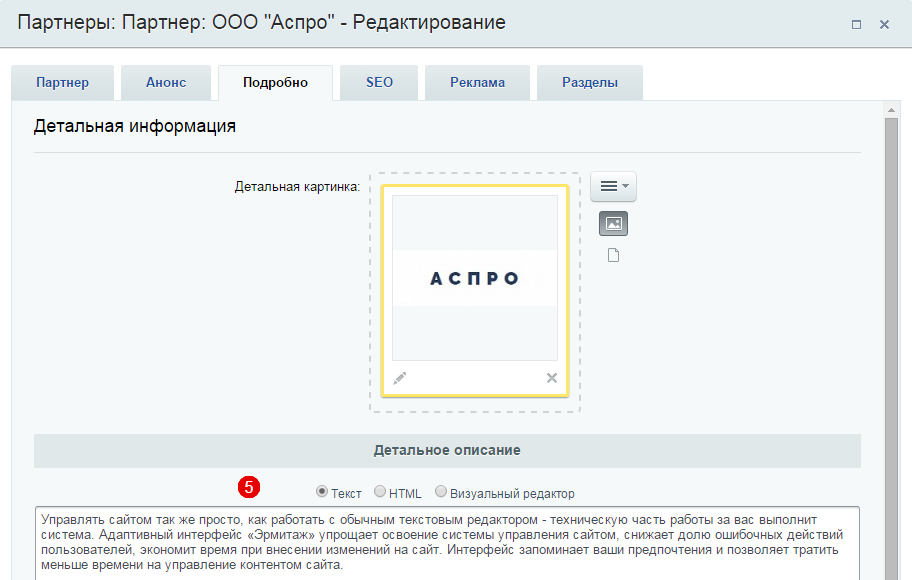Select the HTML radio option

380,492
